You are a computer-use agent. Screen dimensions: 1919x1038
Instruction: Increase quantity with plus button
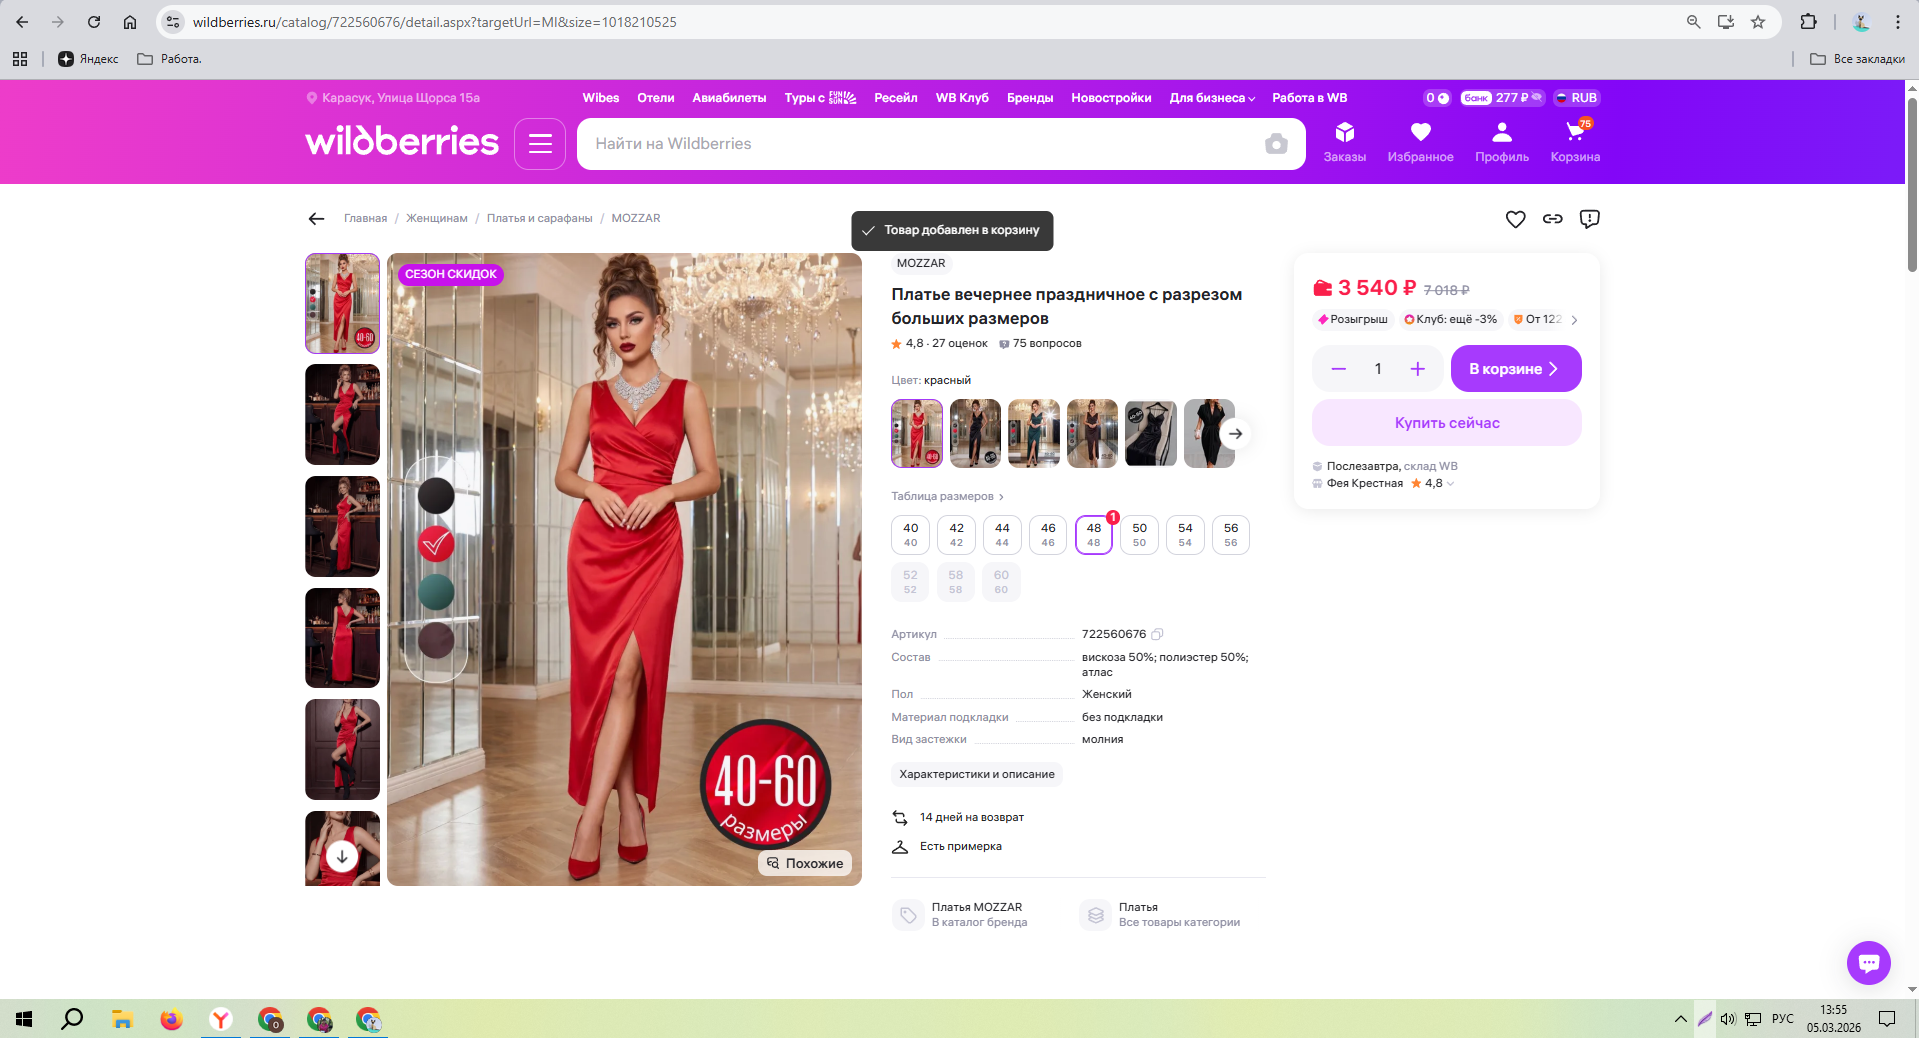click(1417, 369)
